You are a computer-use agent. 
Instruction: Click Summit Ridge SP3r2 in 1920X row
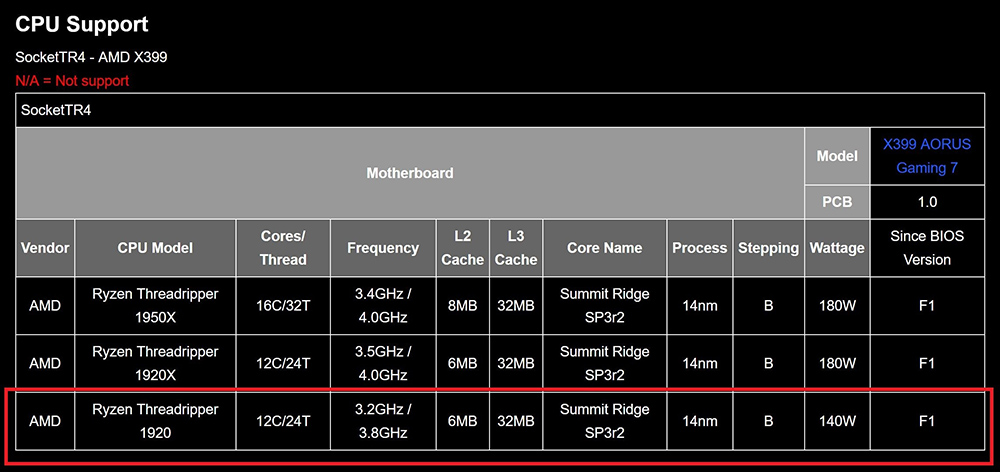pos(605,364)
